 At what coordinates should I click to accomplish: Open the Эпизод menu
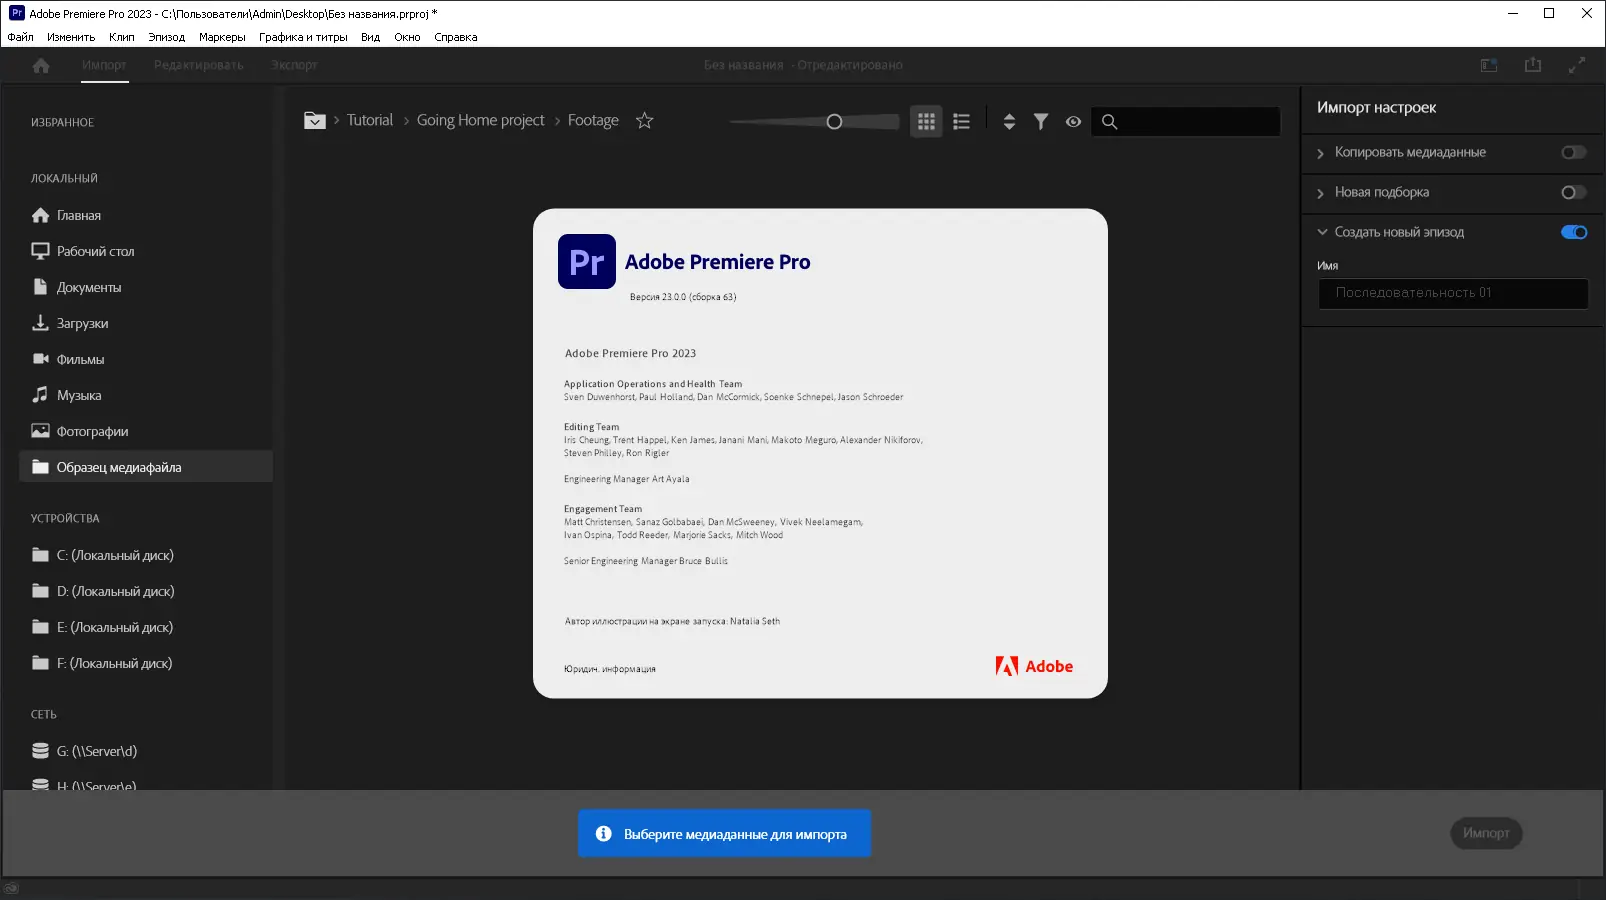coord(167,37)
